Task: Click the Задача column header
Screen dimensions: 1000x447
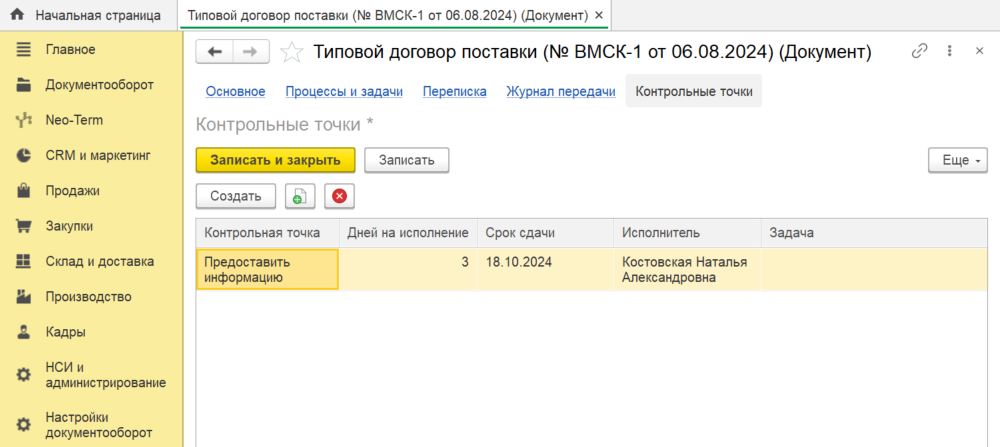Action: (x=874, y=233)
